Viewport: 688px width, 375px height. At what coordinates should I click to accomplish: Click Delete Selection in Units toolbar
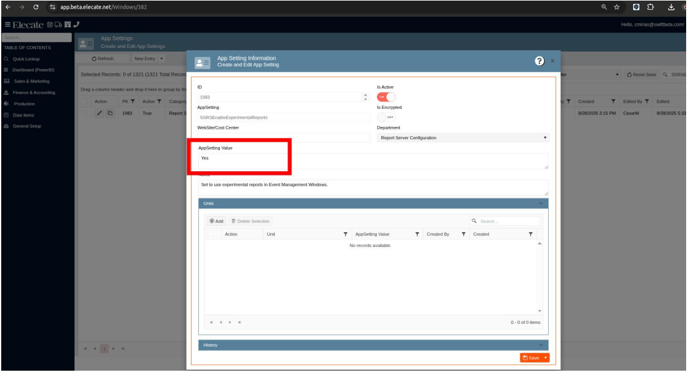[x=251, y=221]
